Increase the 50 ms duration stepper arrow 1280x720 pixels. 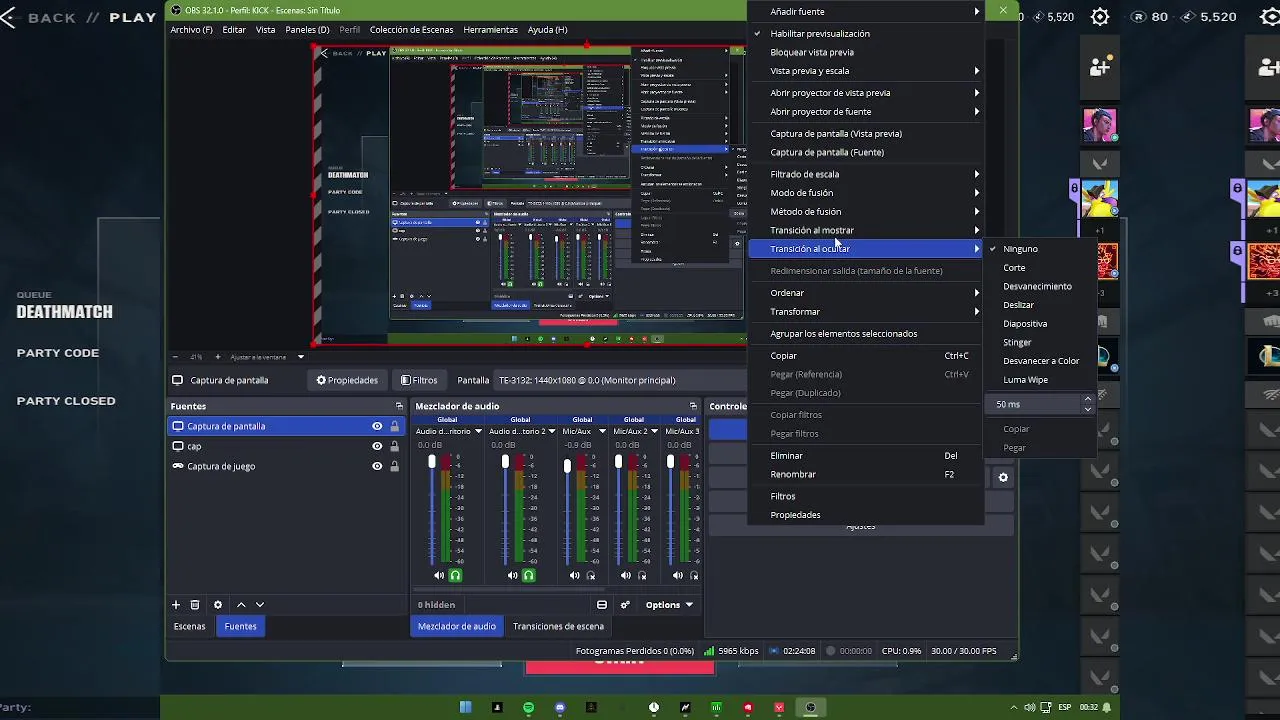pyautogui.click(x=1088, y=400)
